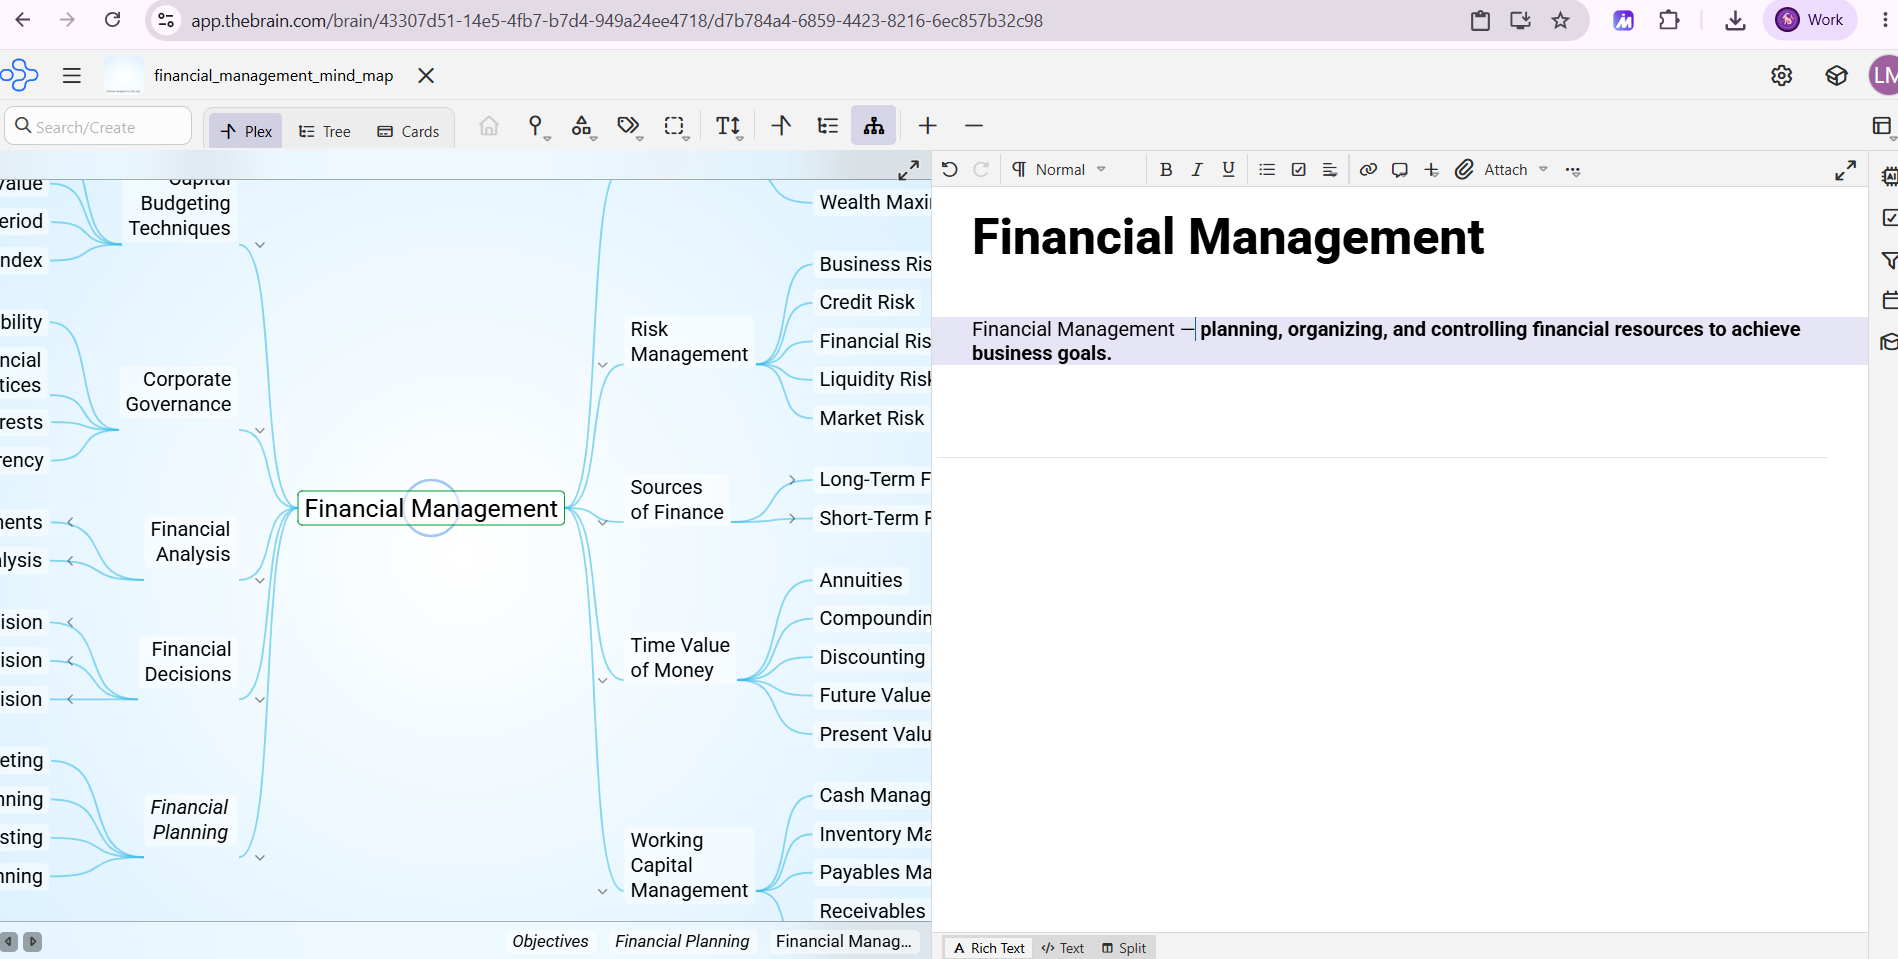This screenshot has width=1898, height=959.
Task: Open the LM user account avatar
Action: click(x=1884, y=76)
